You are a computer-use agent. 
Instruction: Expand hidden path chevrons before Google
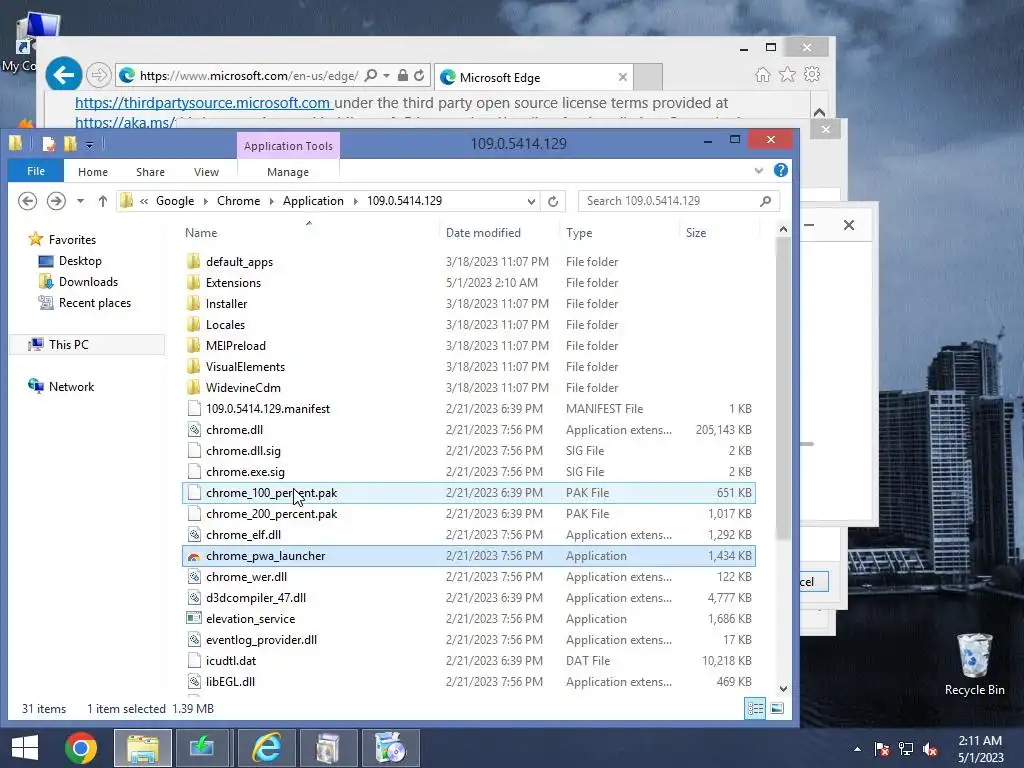[x=144, y=201]
